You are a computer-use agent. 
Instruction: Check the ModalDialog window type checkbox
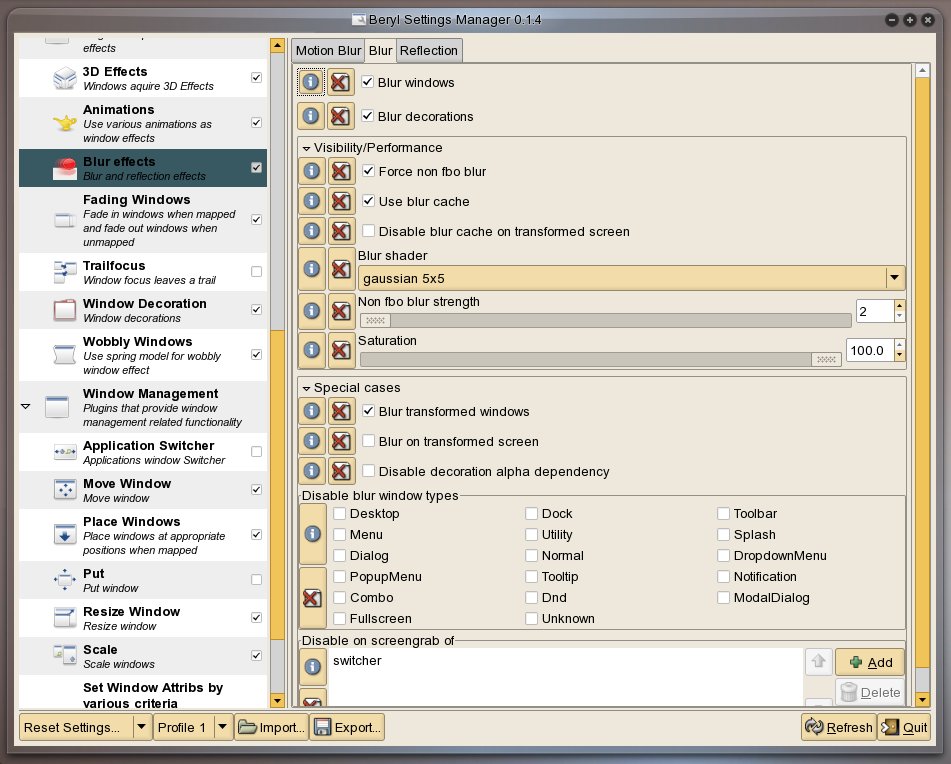pyautogui.click(x=723, y=597)
